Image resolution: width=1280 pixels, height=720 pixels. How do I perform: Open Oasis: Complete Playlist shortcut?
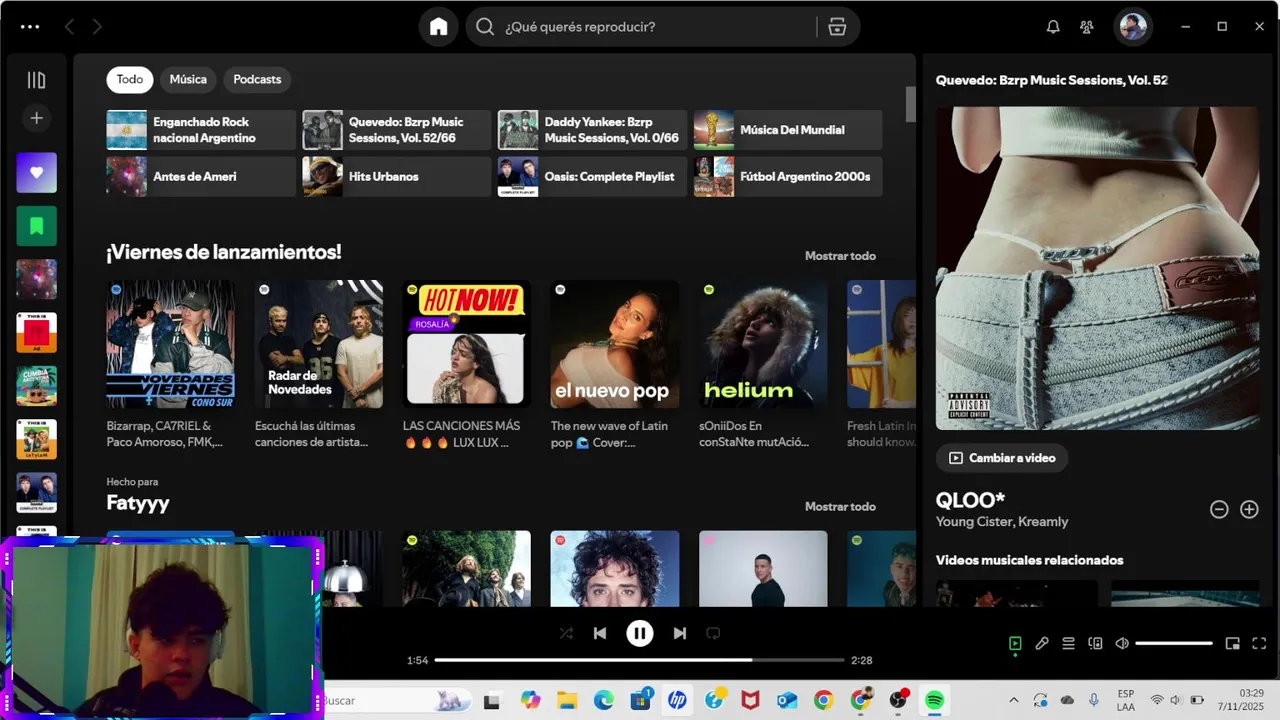593,177
